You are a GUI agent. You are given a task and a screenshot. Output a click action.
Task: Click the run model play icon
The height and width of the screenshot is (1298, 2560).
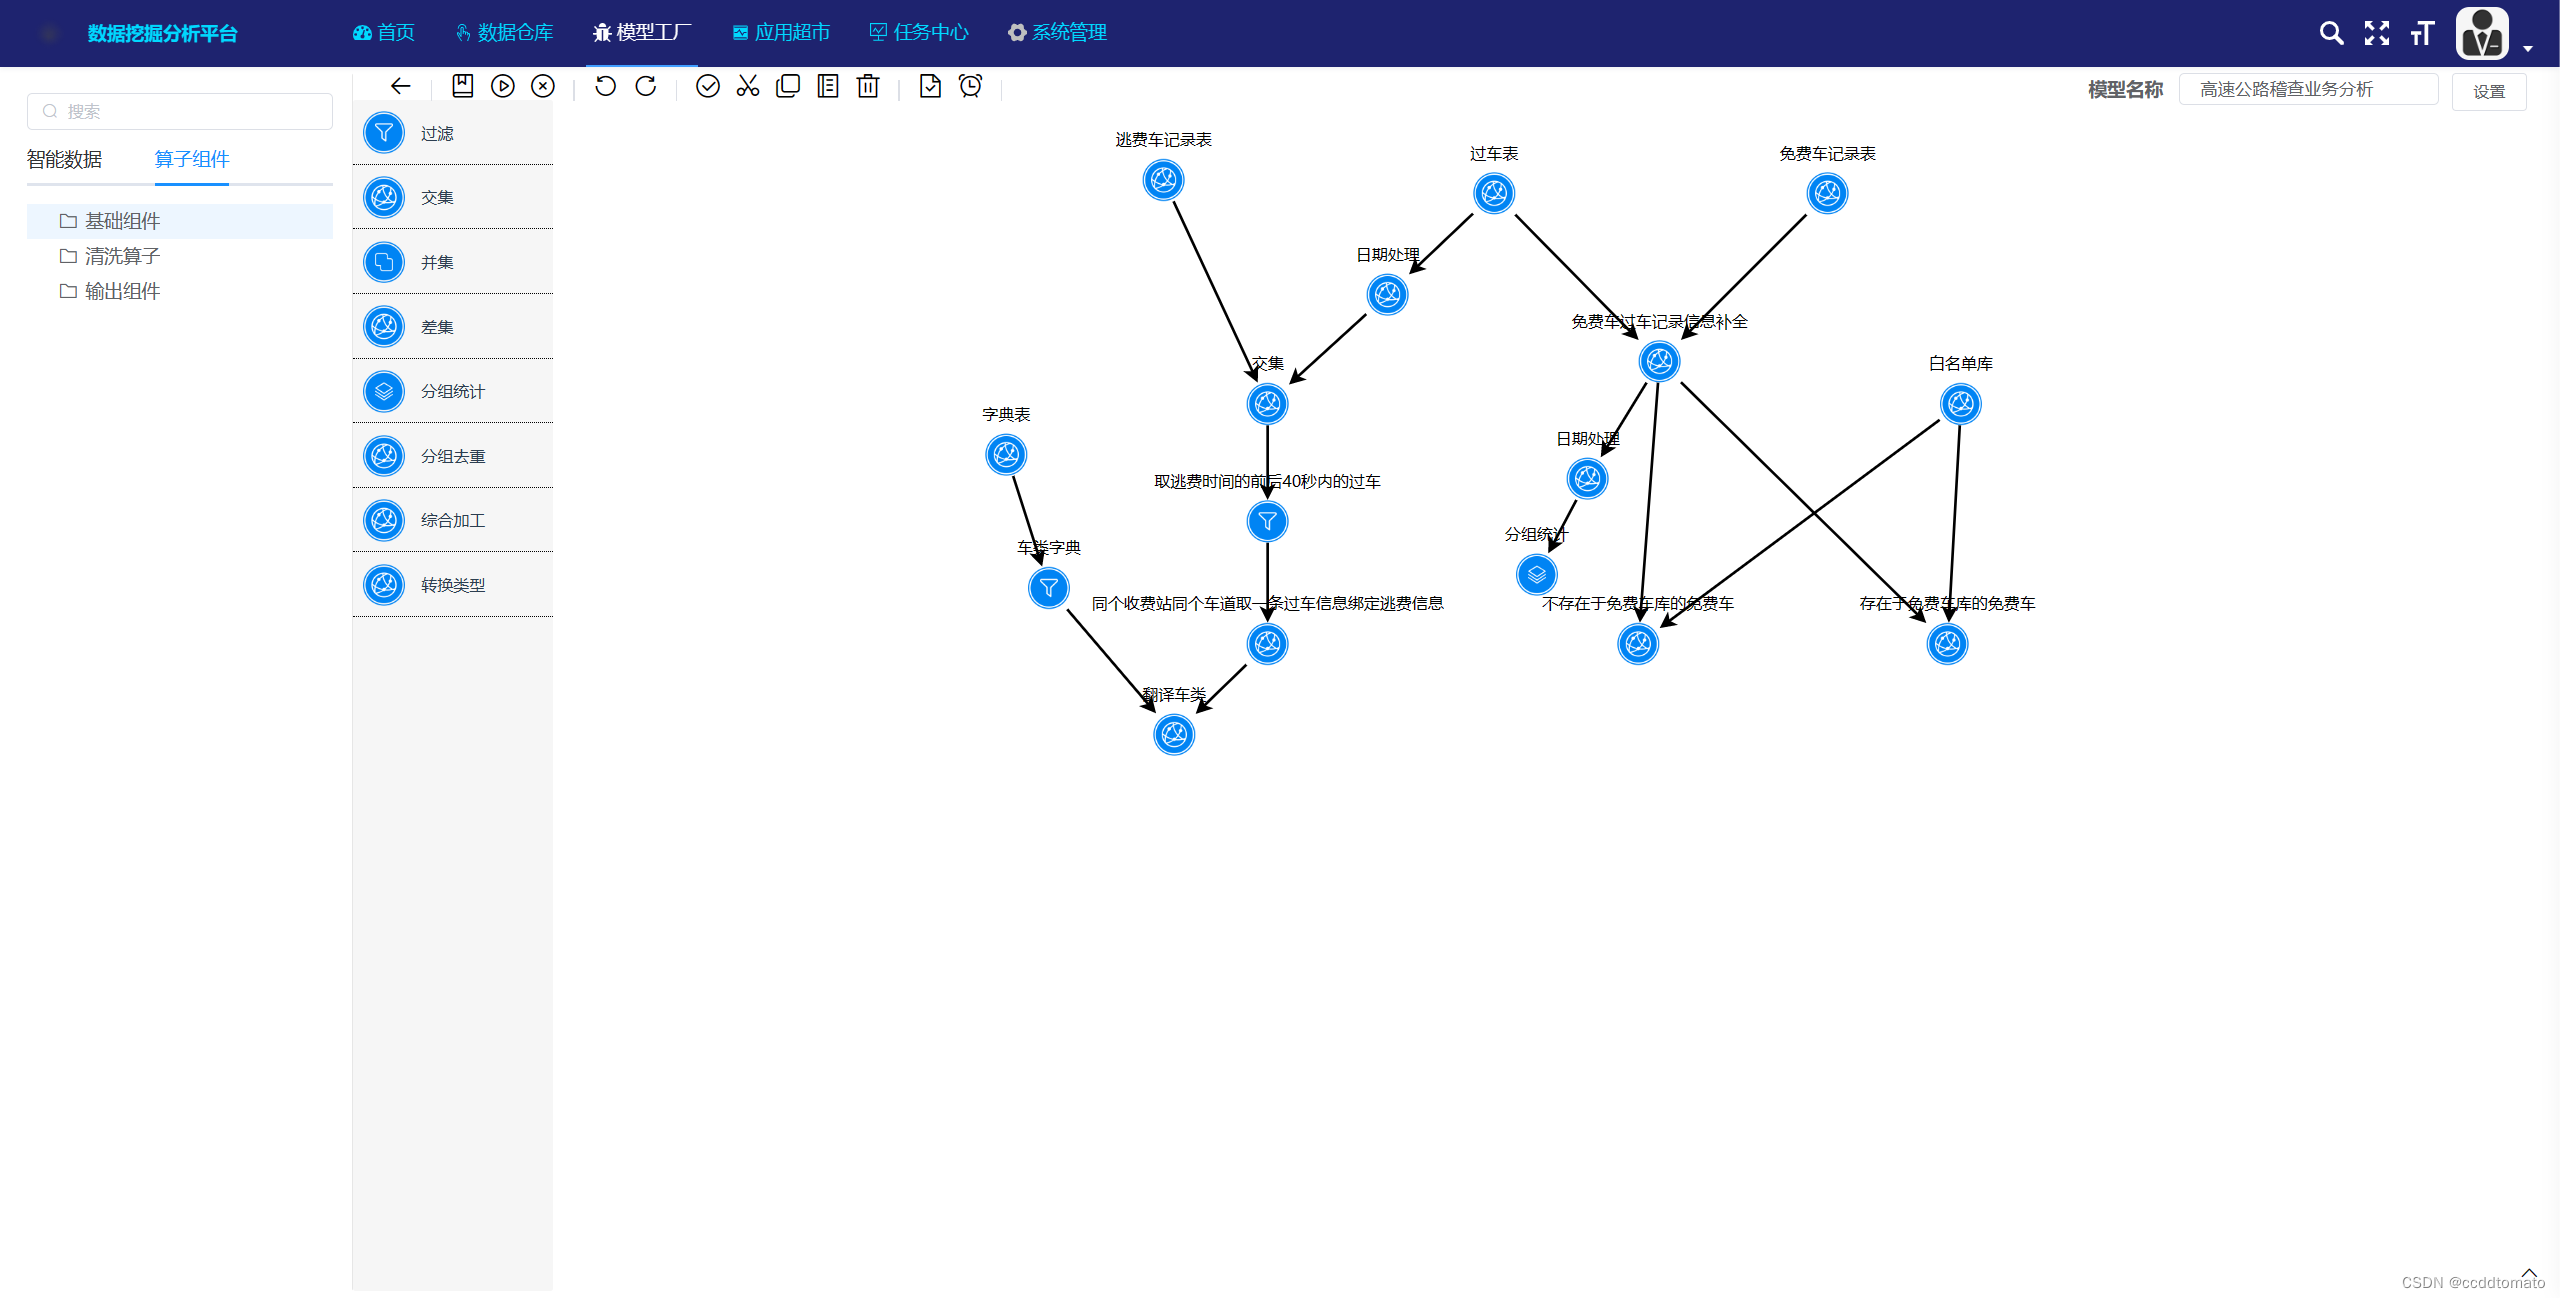503,86
